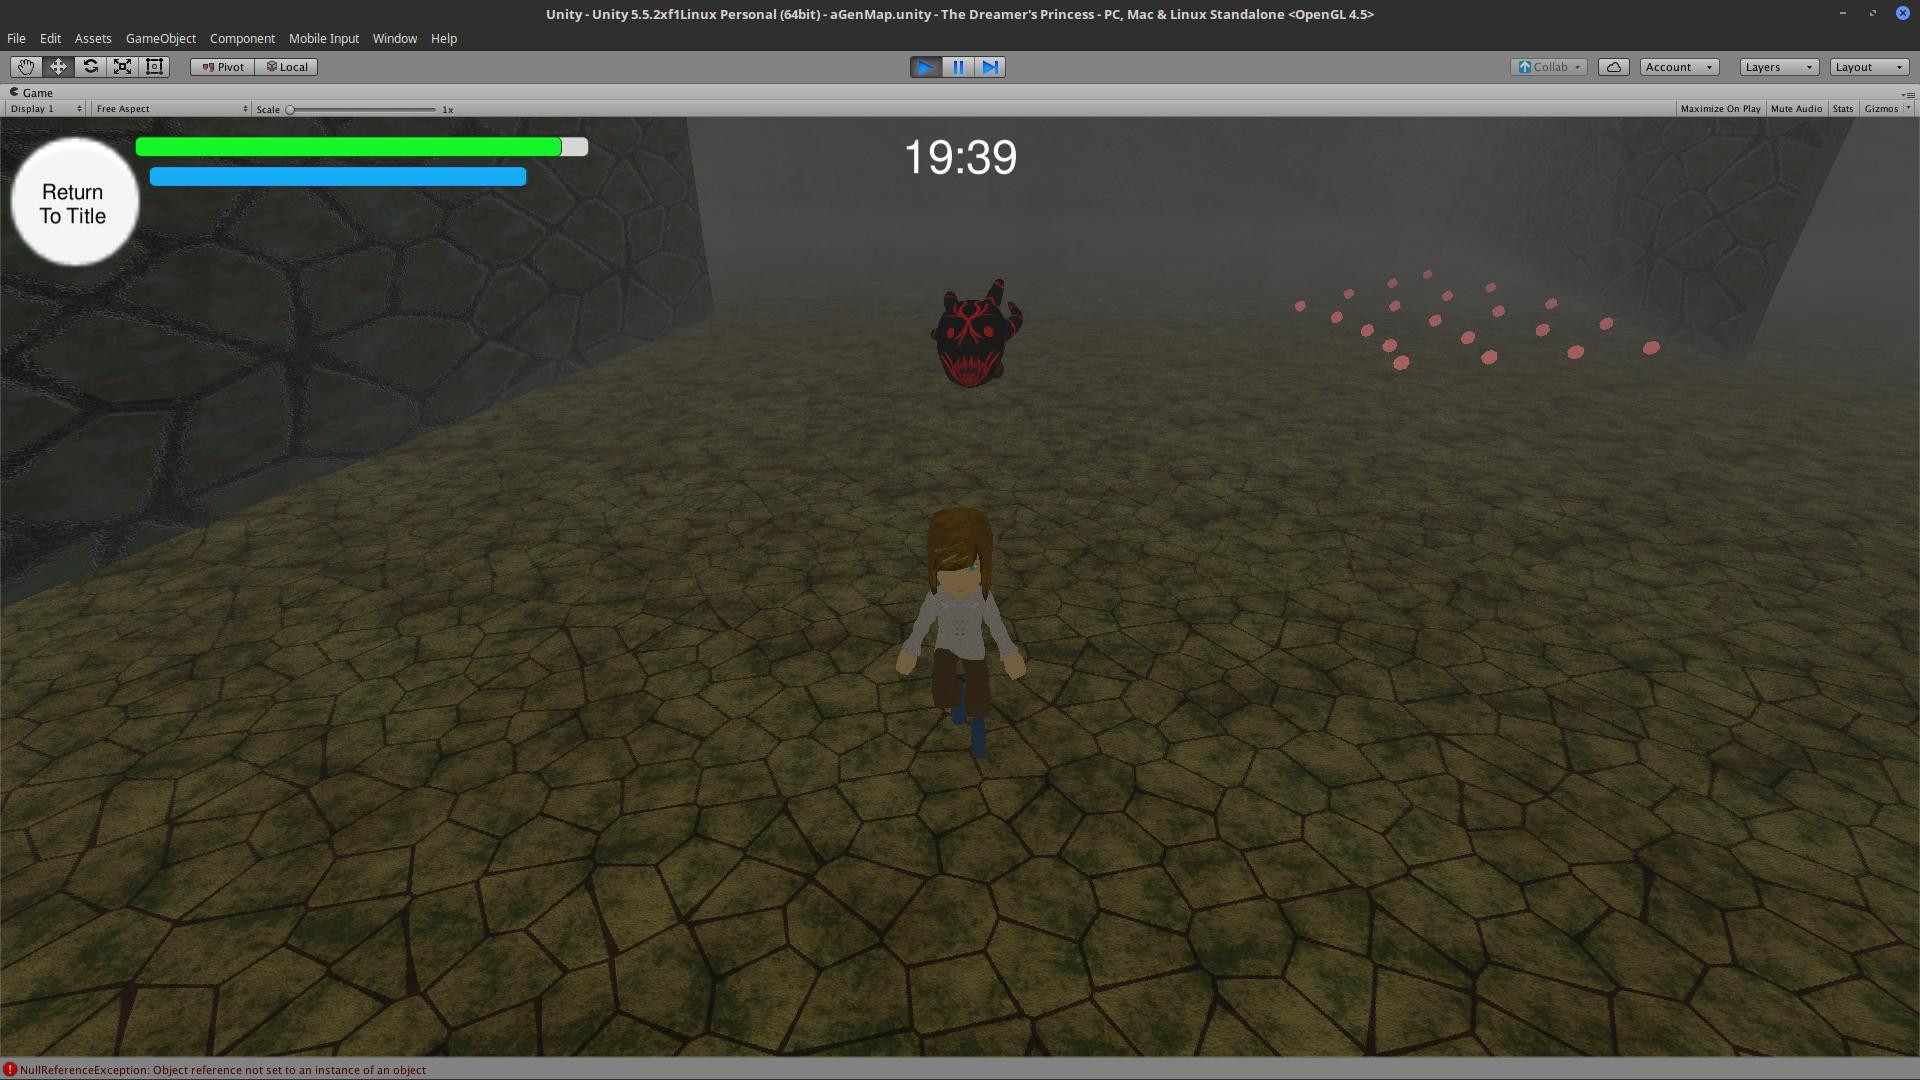Open the cloud services panel
Screen dimensions: 1920x1080
1613,67
